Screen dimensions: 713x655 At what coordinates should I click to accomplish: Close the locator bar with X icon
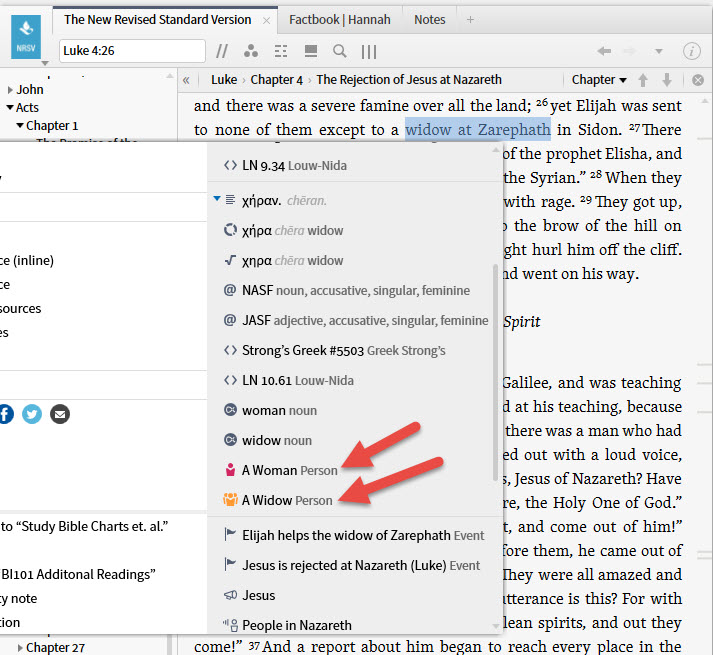[698, 81]
